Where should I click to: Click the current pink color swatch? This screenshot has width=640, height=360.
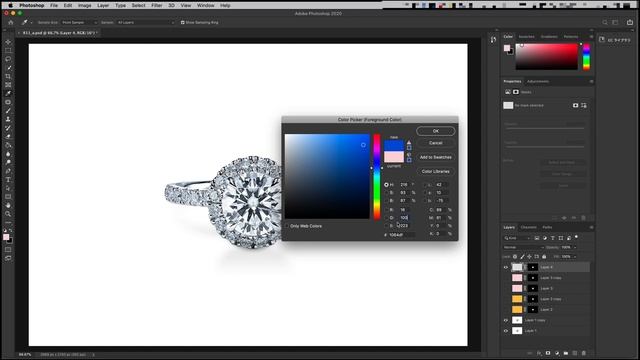click(x=394, y=157)
